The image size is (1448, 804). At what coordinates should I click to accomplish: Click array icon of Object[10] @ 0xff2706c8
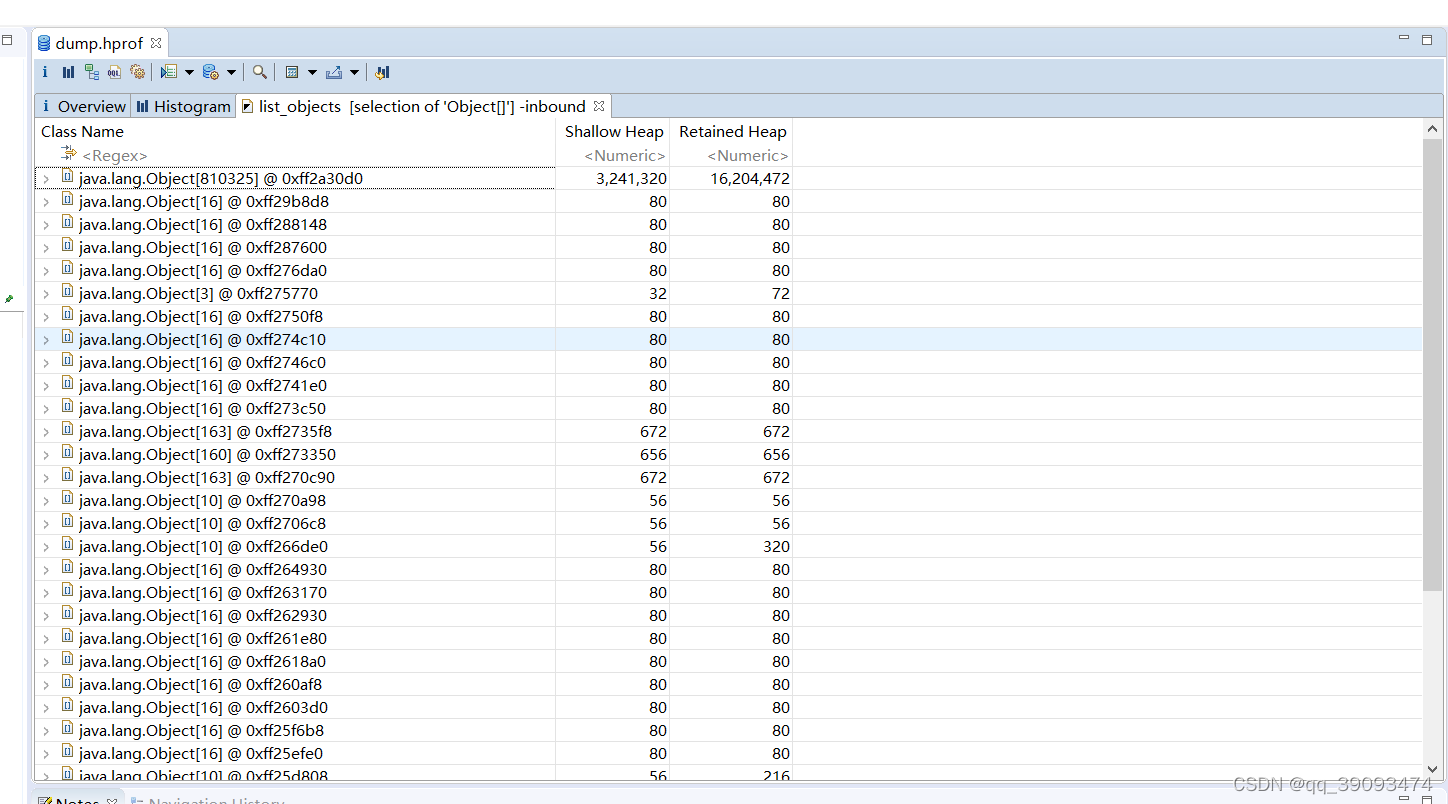(x=68, y=522)
